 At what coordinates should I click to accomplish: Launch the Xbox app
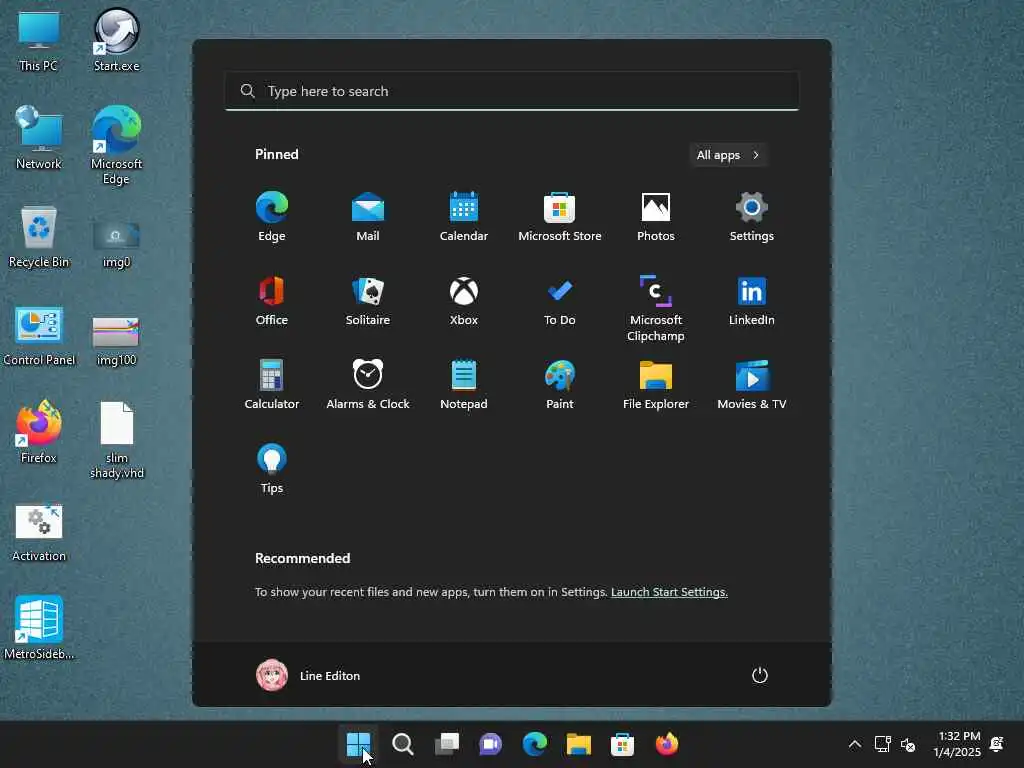click(x=464, y=300)
